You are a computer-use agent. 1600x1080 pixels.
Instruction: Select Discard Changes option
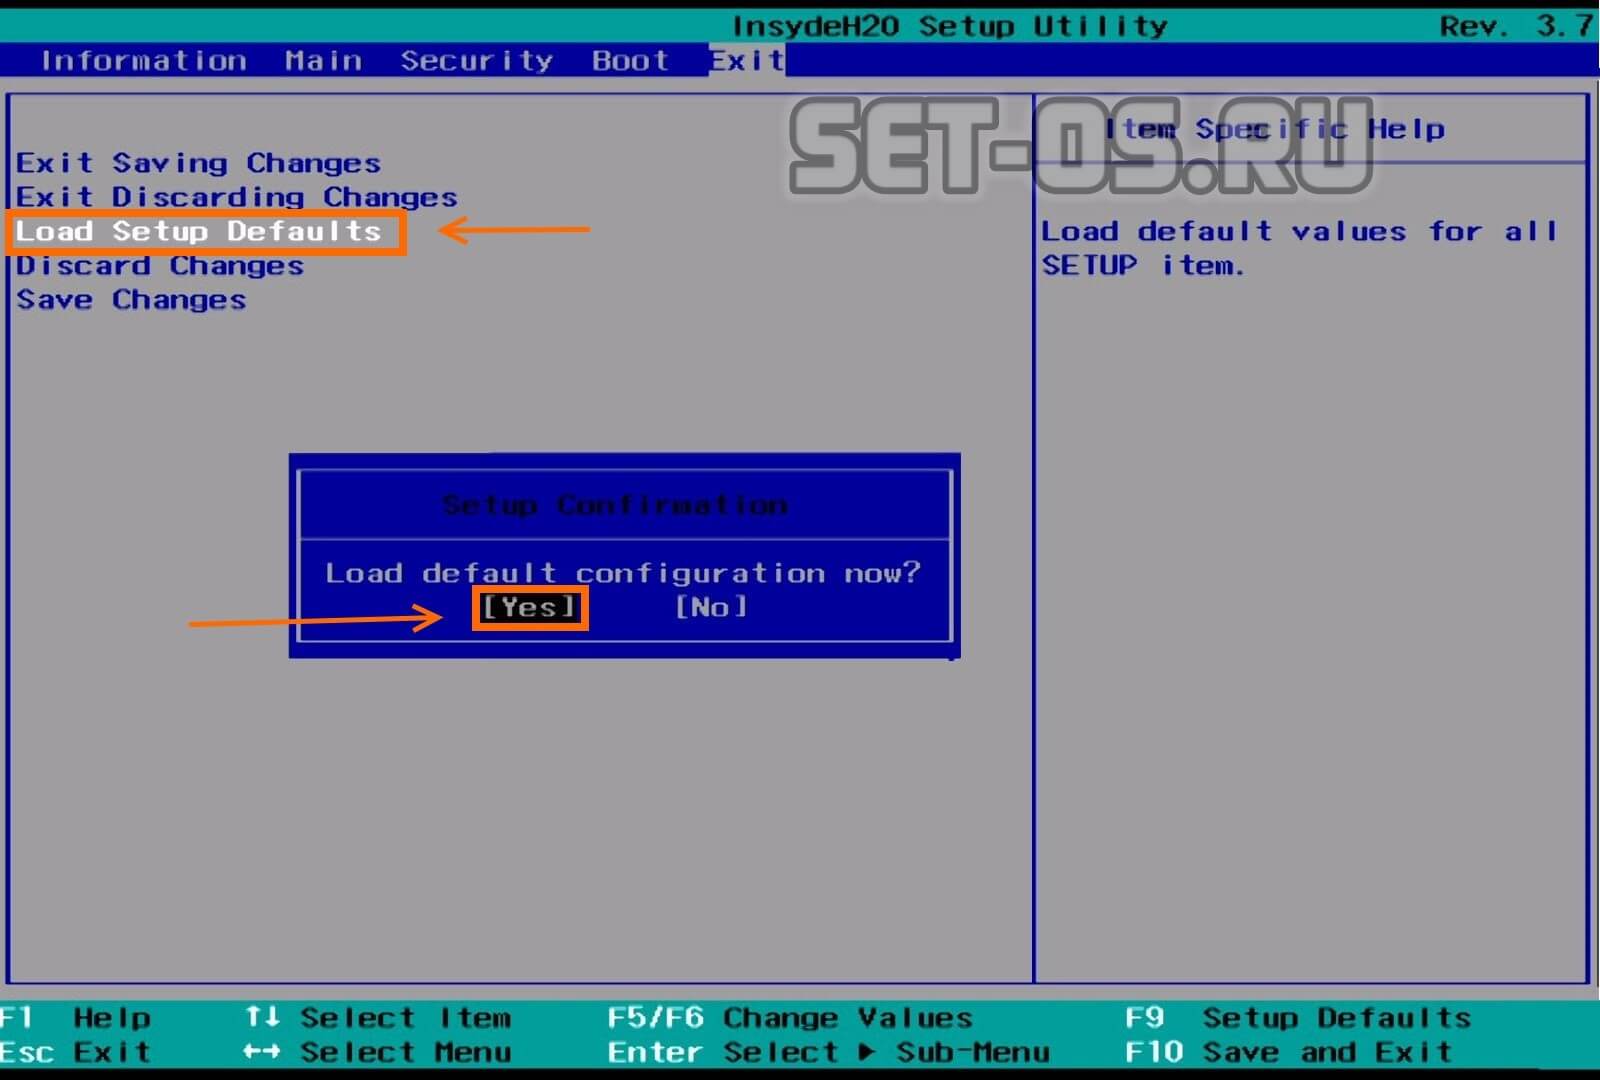click(160, 265)
